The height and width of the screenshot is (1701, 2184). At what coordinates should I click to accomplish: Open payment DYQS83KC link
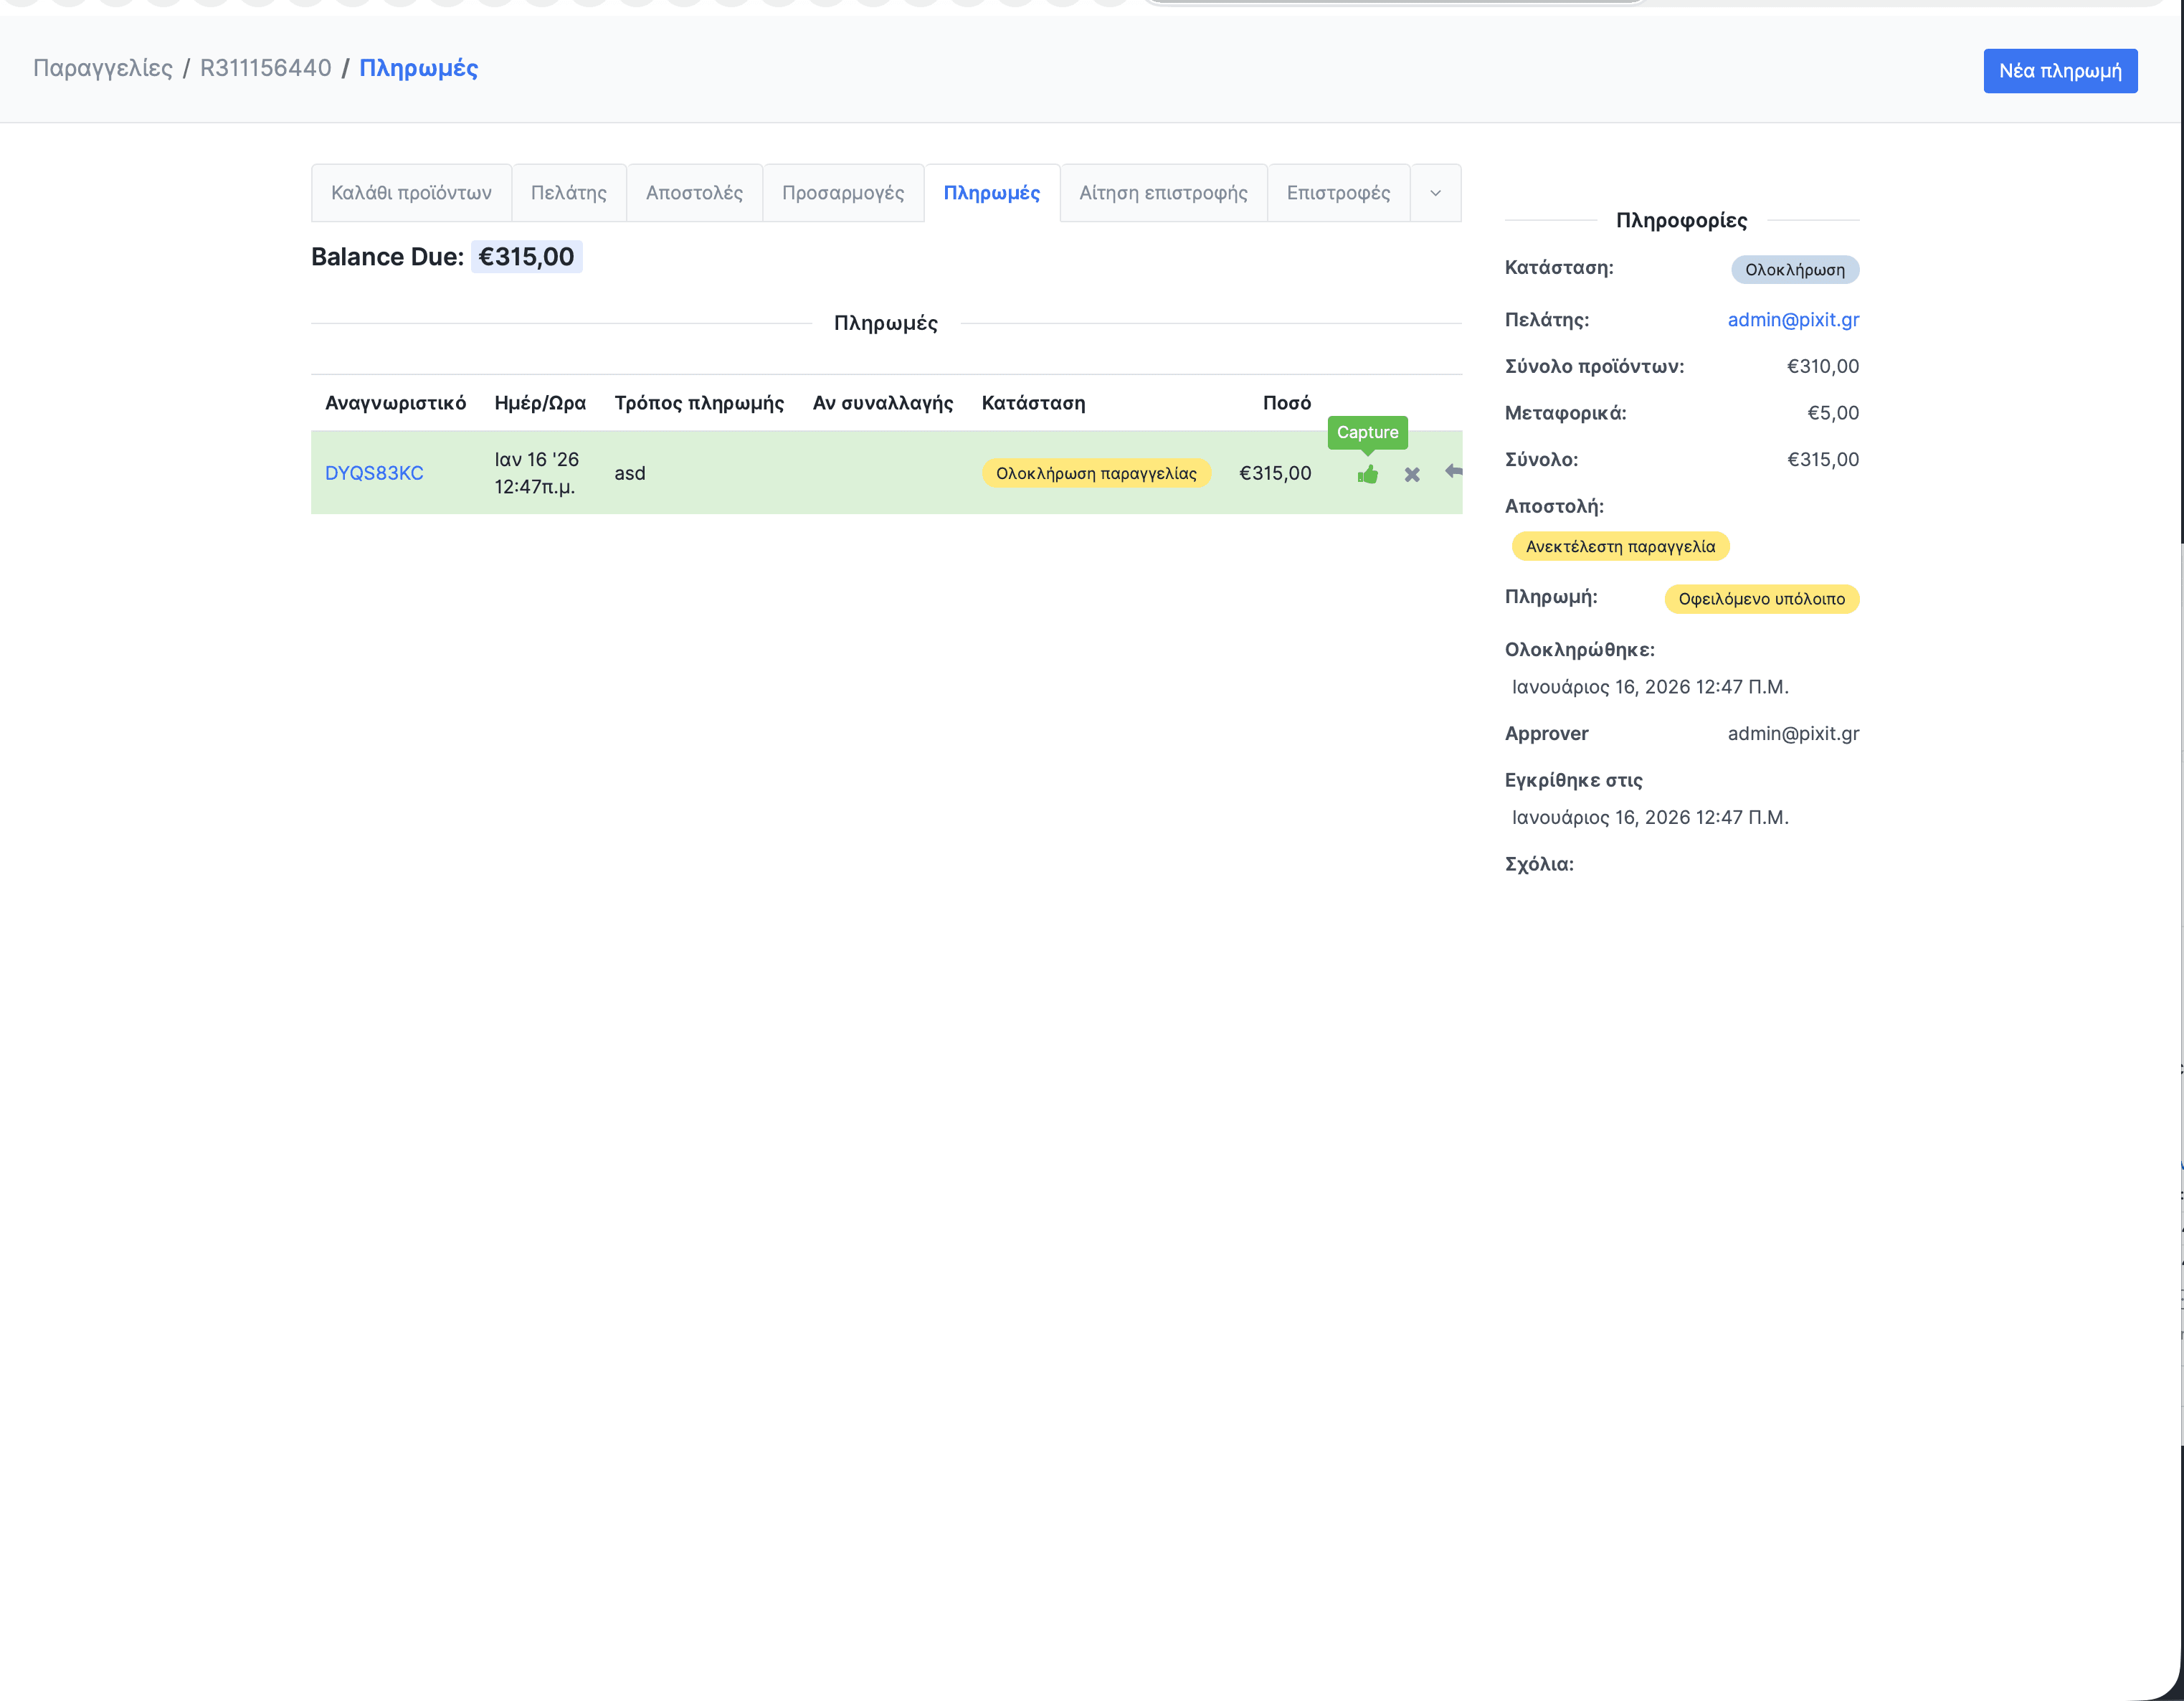(374, 473)
